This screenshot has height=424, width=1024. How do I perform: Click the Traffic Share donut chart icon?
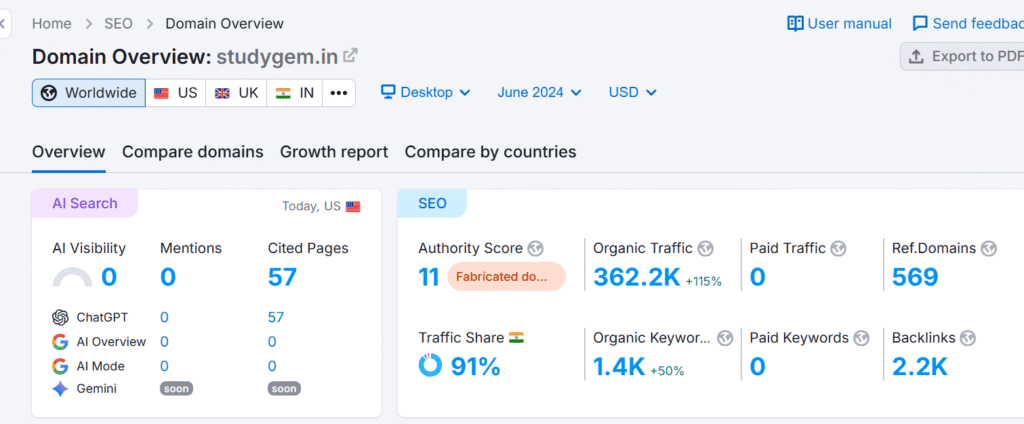click(x=430, y=366)
